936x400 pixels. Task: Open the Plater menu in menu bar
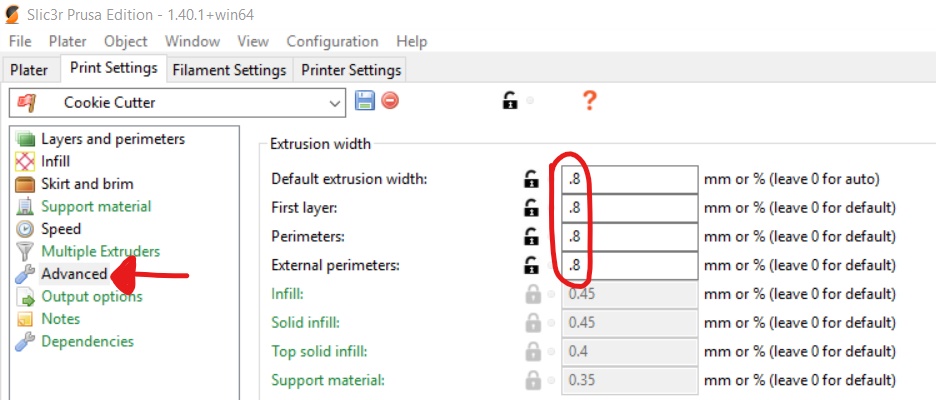click(x=67, y=41)
